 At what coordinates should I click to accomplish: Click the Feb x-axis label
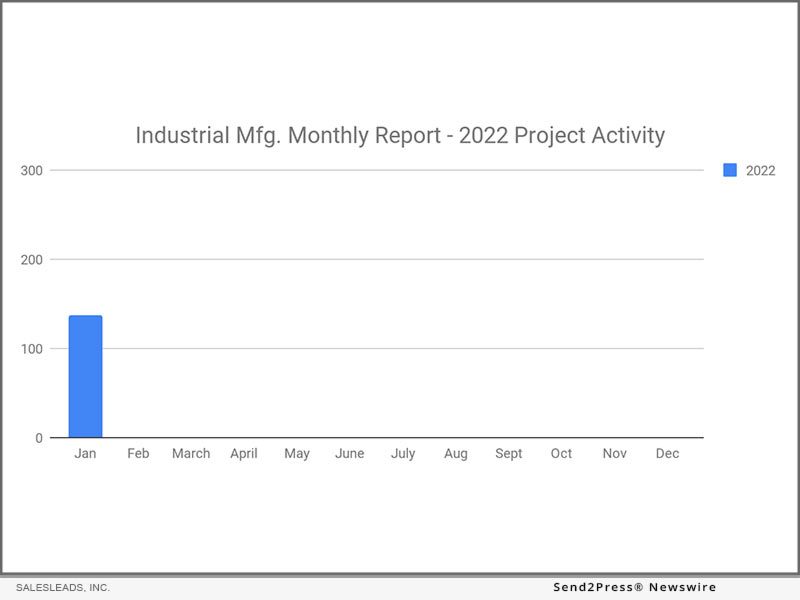tap(138, 454)
